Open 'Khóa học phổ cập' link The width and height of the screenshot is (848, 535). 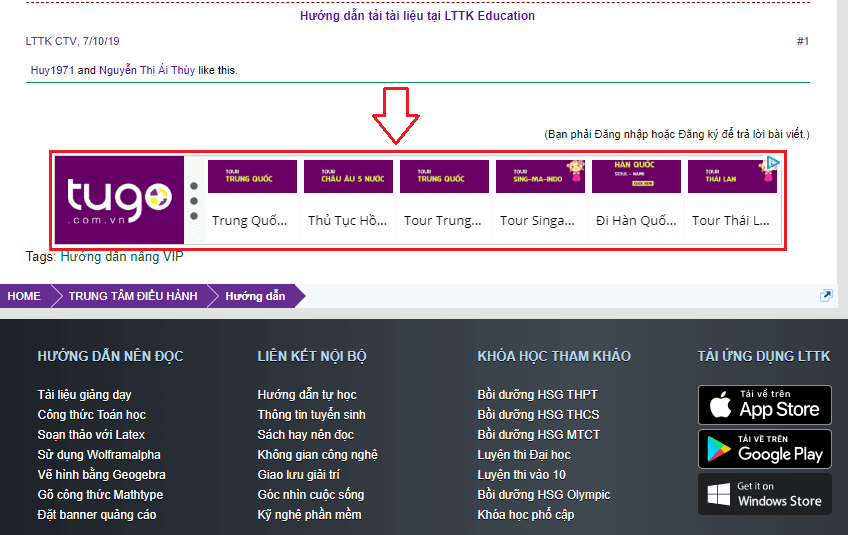(x=526, y=515)
